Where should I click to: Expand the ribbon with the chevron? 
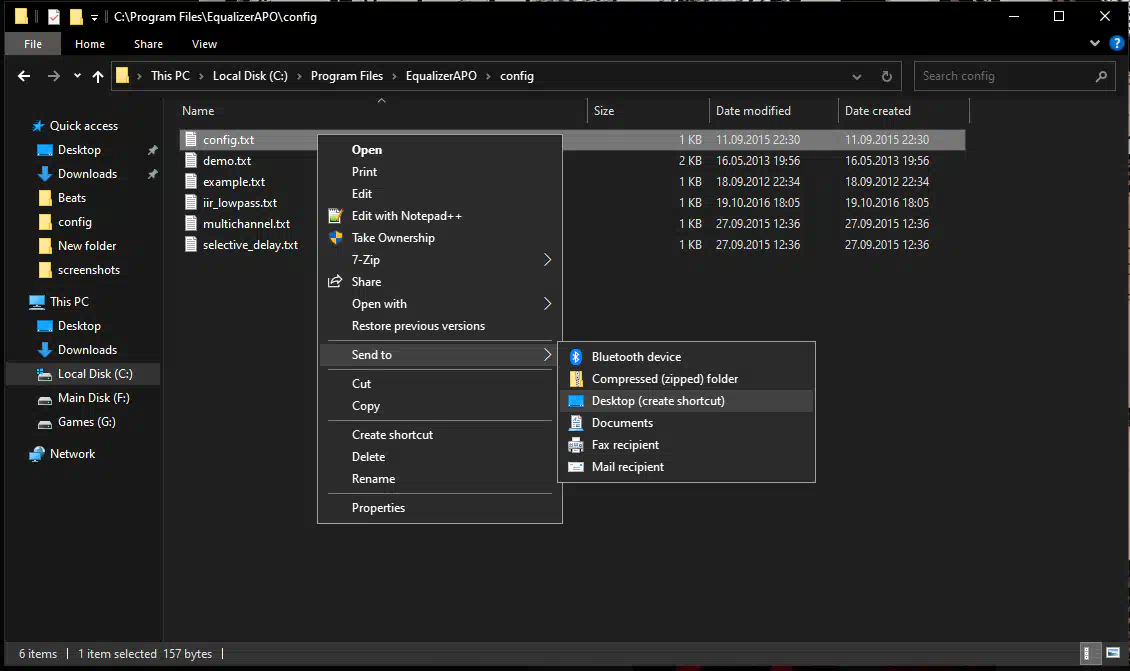[x=1095, y=43]
